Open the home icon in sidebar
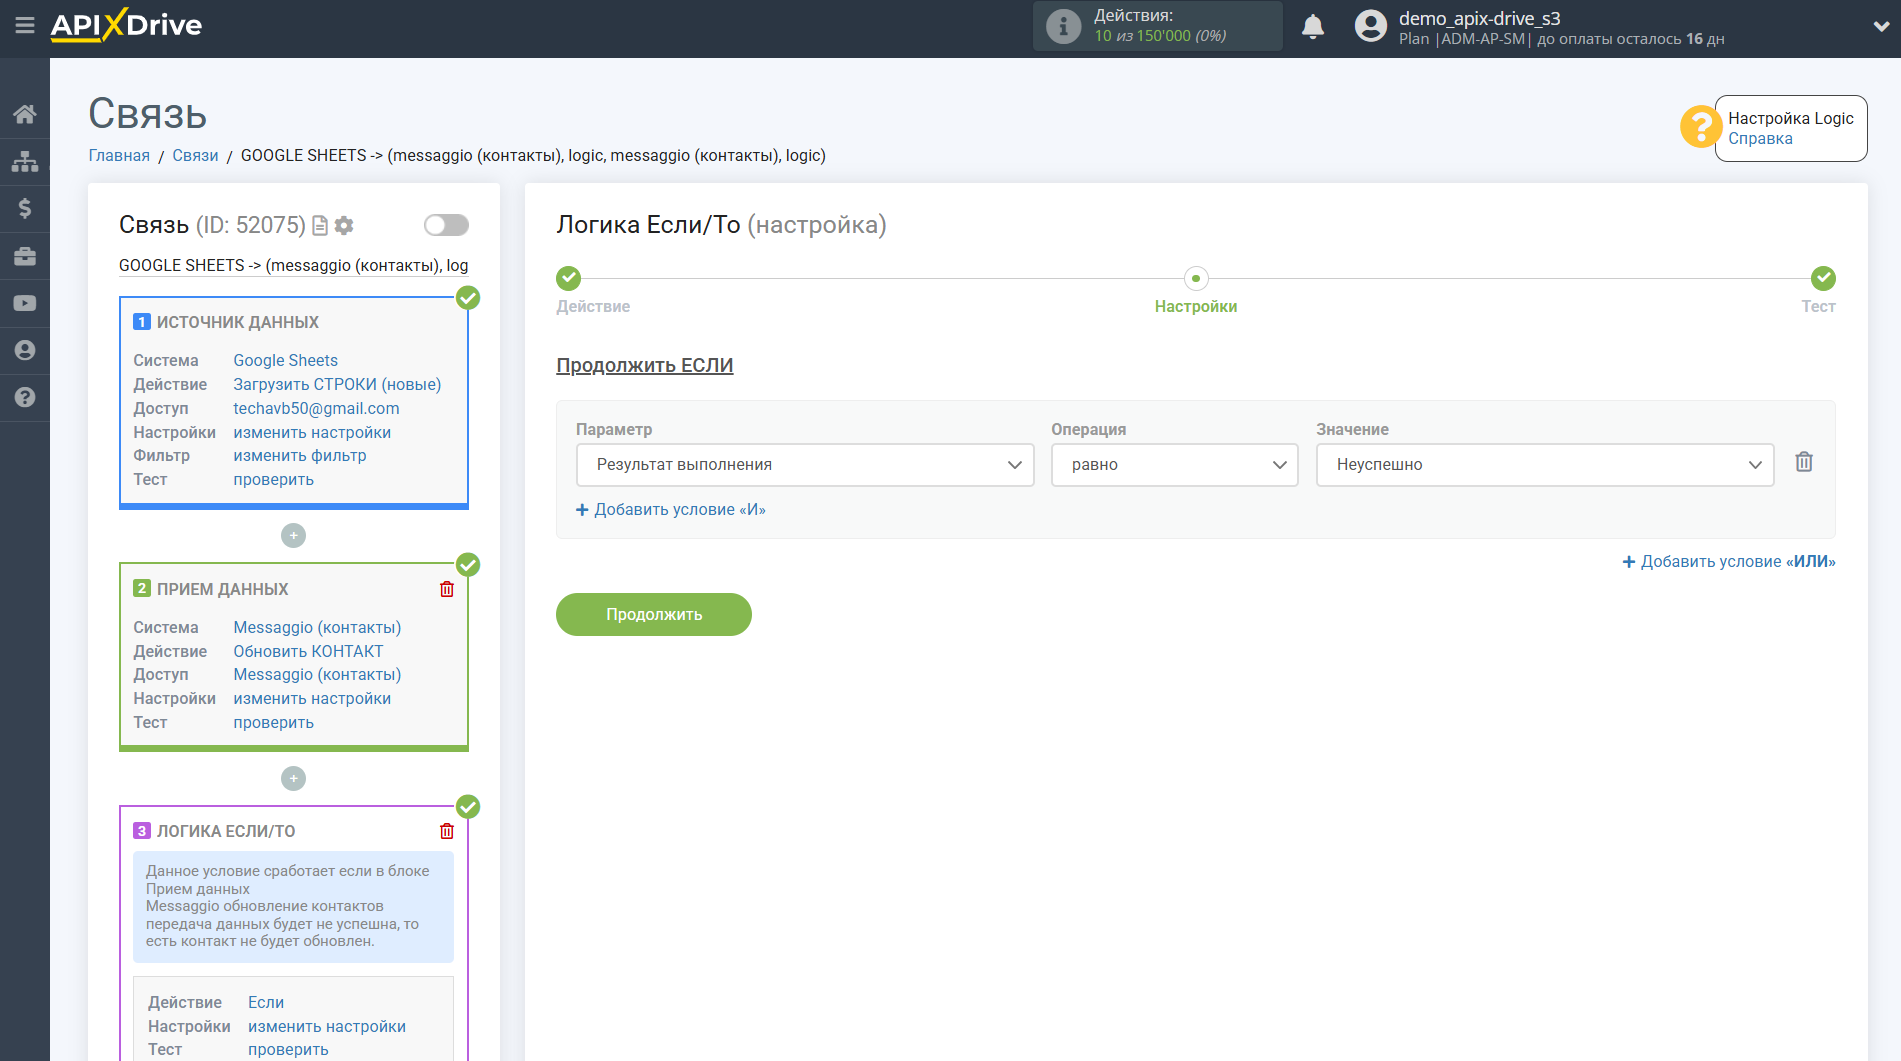 (x=25, y=114)
